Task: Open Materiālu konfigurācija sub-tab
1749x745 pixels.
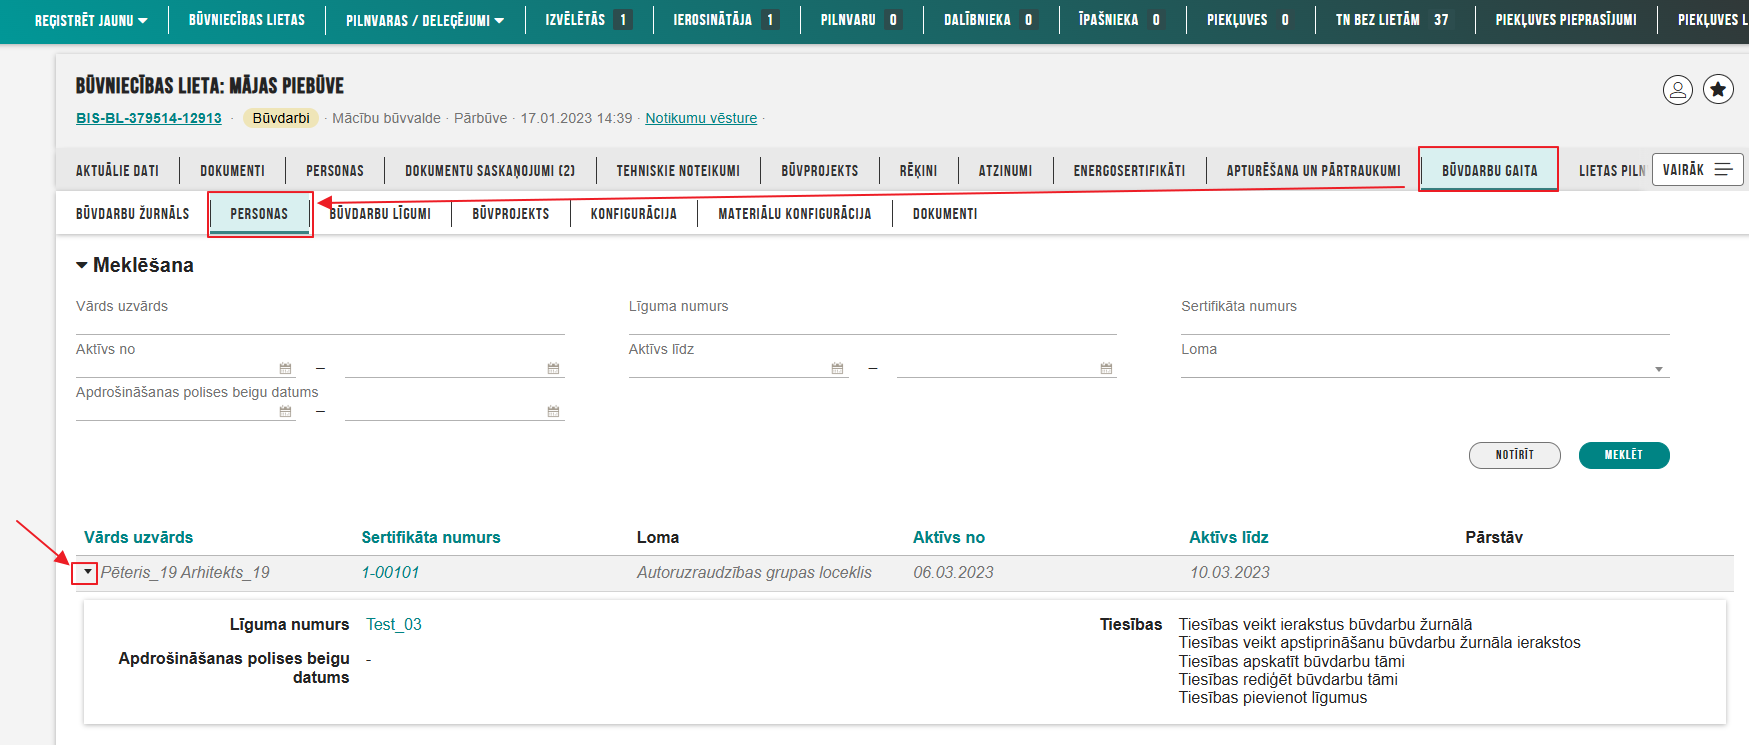Action: pos(795,214)
